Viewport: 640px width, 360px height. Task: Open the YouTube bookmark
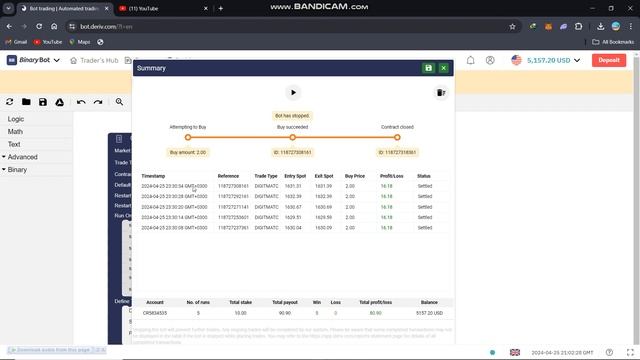(x=48, y=42)
